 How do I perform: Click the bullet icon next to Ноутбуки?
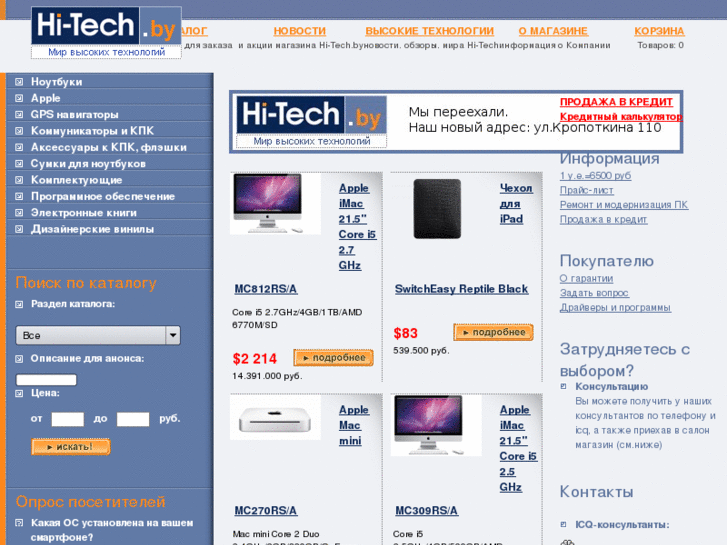point(19,82)
